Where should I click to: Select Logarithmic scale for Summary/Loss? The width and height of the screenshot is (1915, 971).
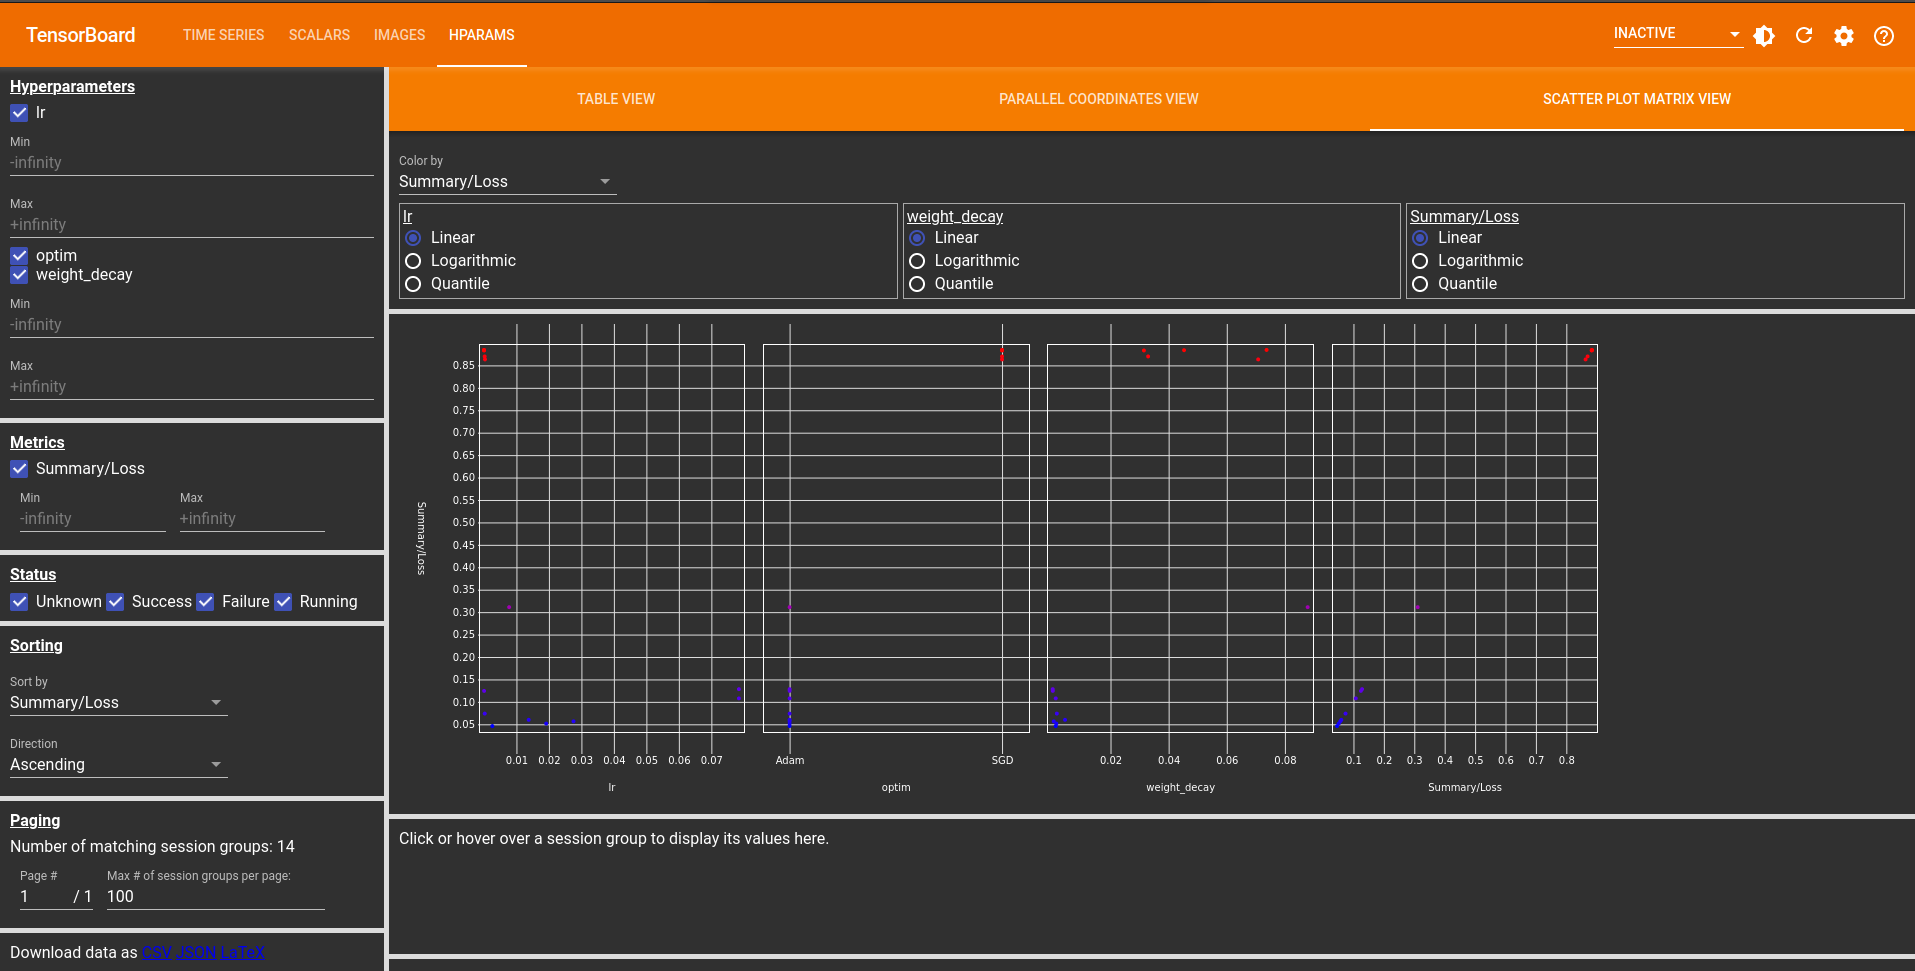click(x=1420, y=261)
